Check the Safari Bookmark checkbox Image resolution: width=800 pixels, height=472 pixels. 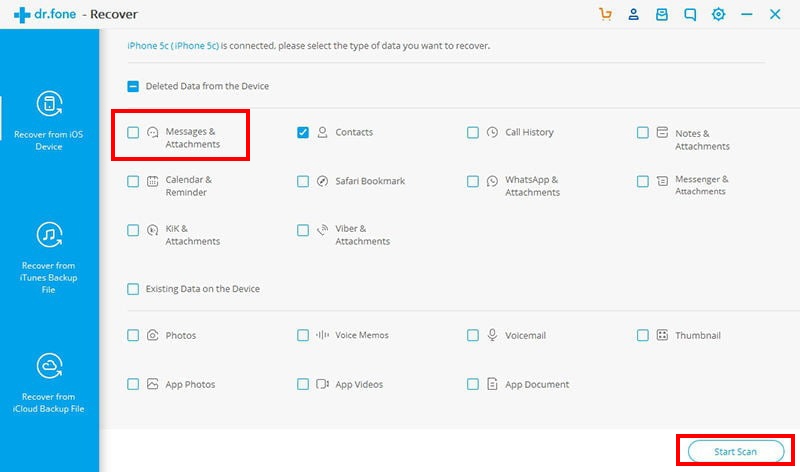coord(303,181)
